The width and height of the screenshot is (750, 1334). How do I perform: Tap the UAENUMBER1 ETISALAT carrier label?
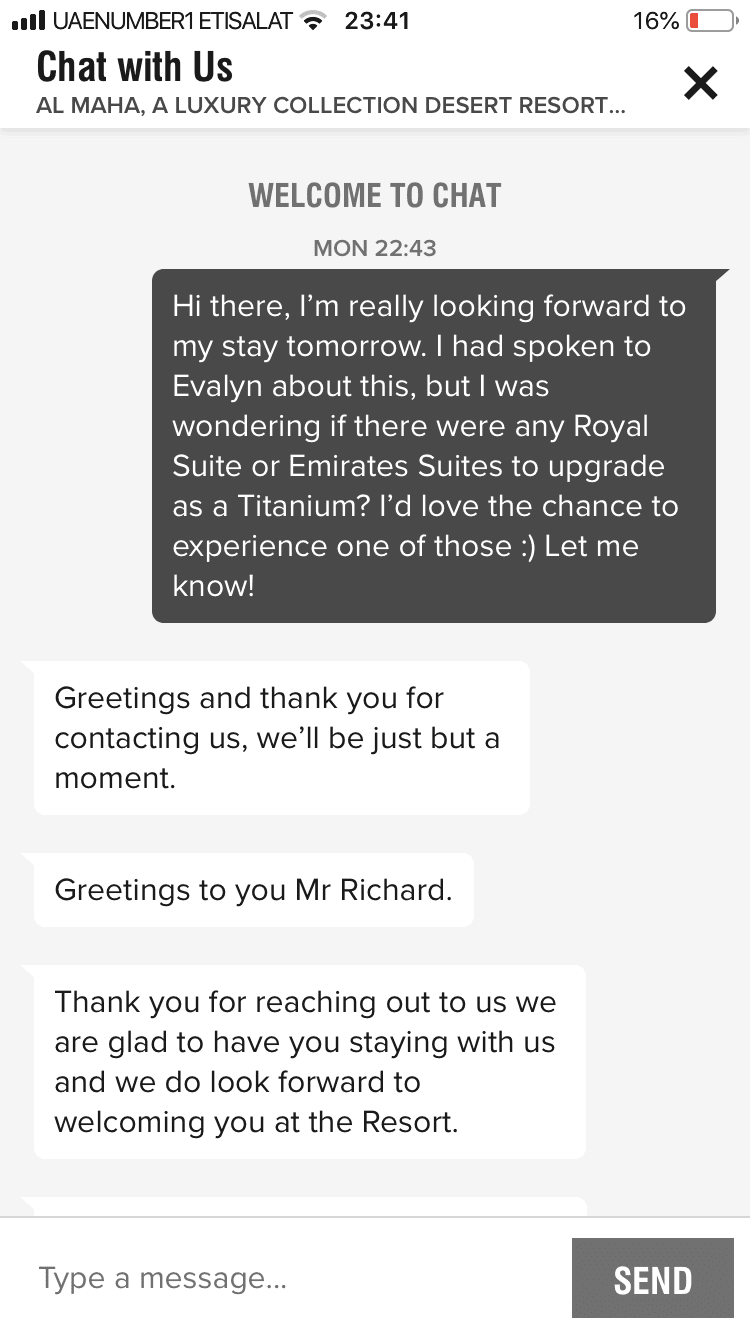[173, 20]
